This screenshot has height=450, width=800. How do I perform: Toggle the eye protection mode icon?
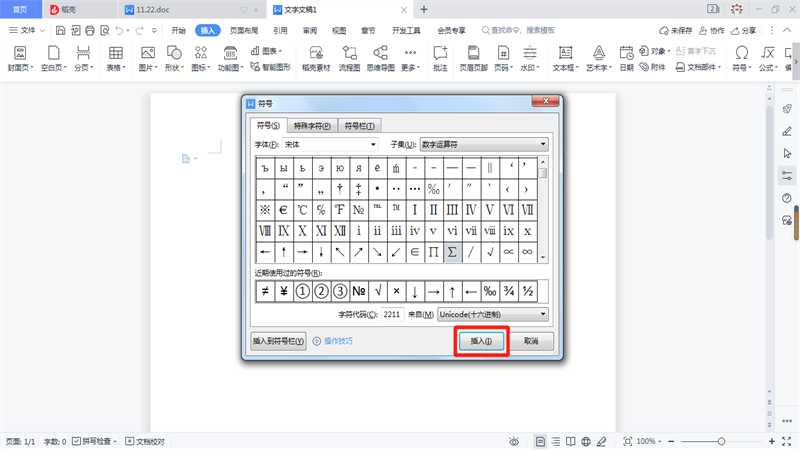[x=514, y=441]
